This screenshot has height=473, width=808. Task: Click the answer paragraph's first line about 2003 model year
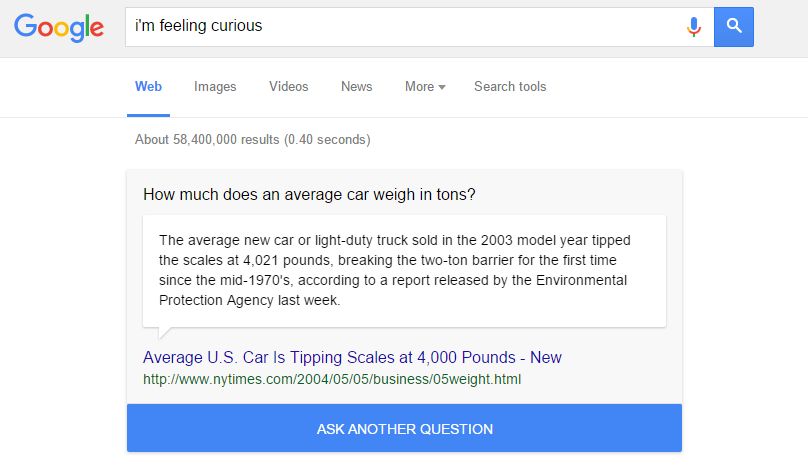[x=395, y=240]
